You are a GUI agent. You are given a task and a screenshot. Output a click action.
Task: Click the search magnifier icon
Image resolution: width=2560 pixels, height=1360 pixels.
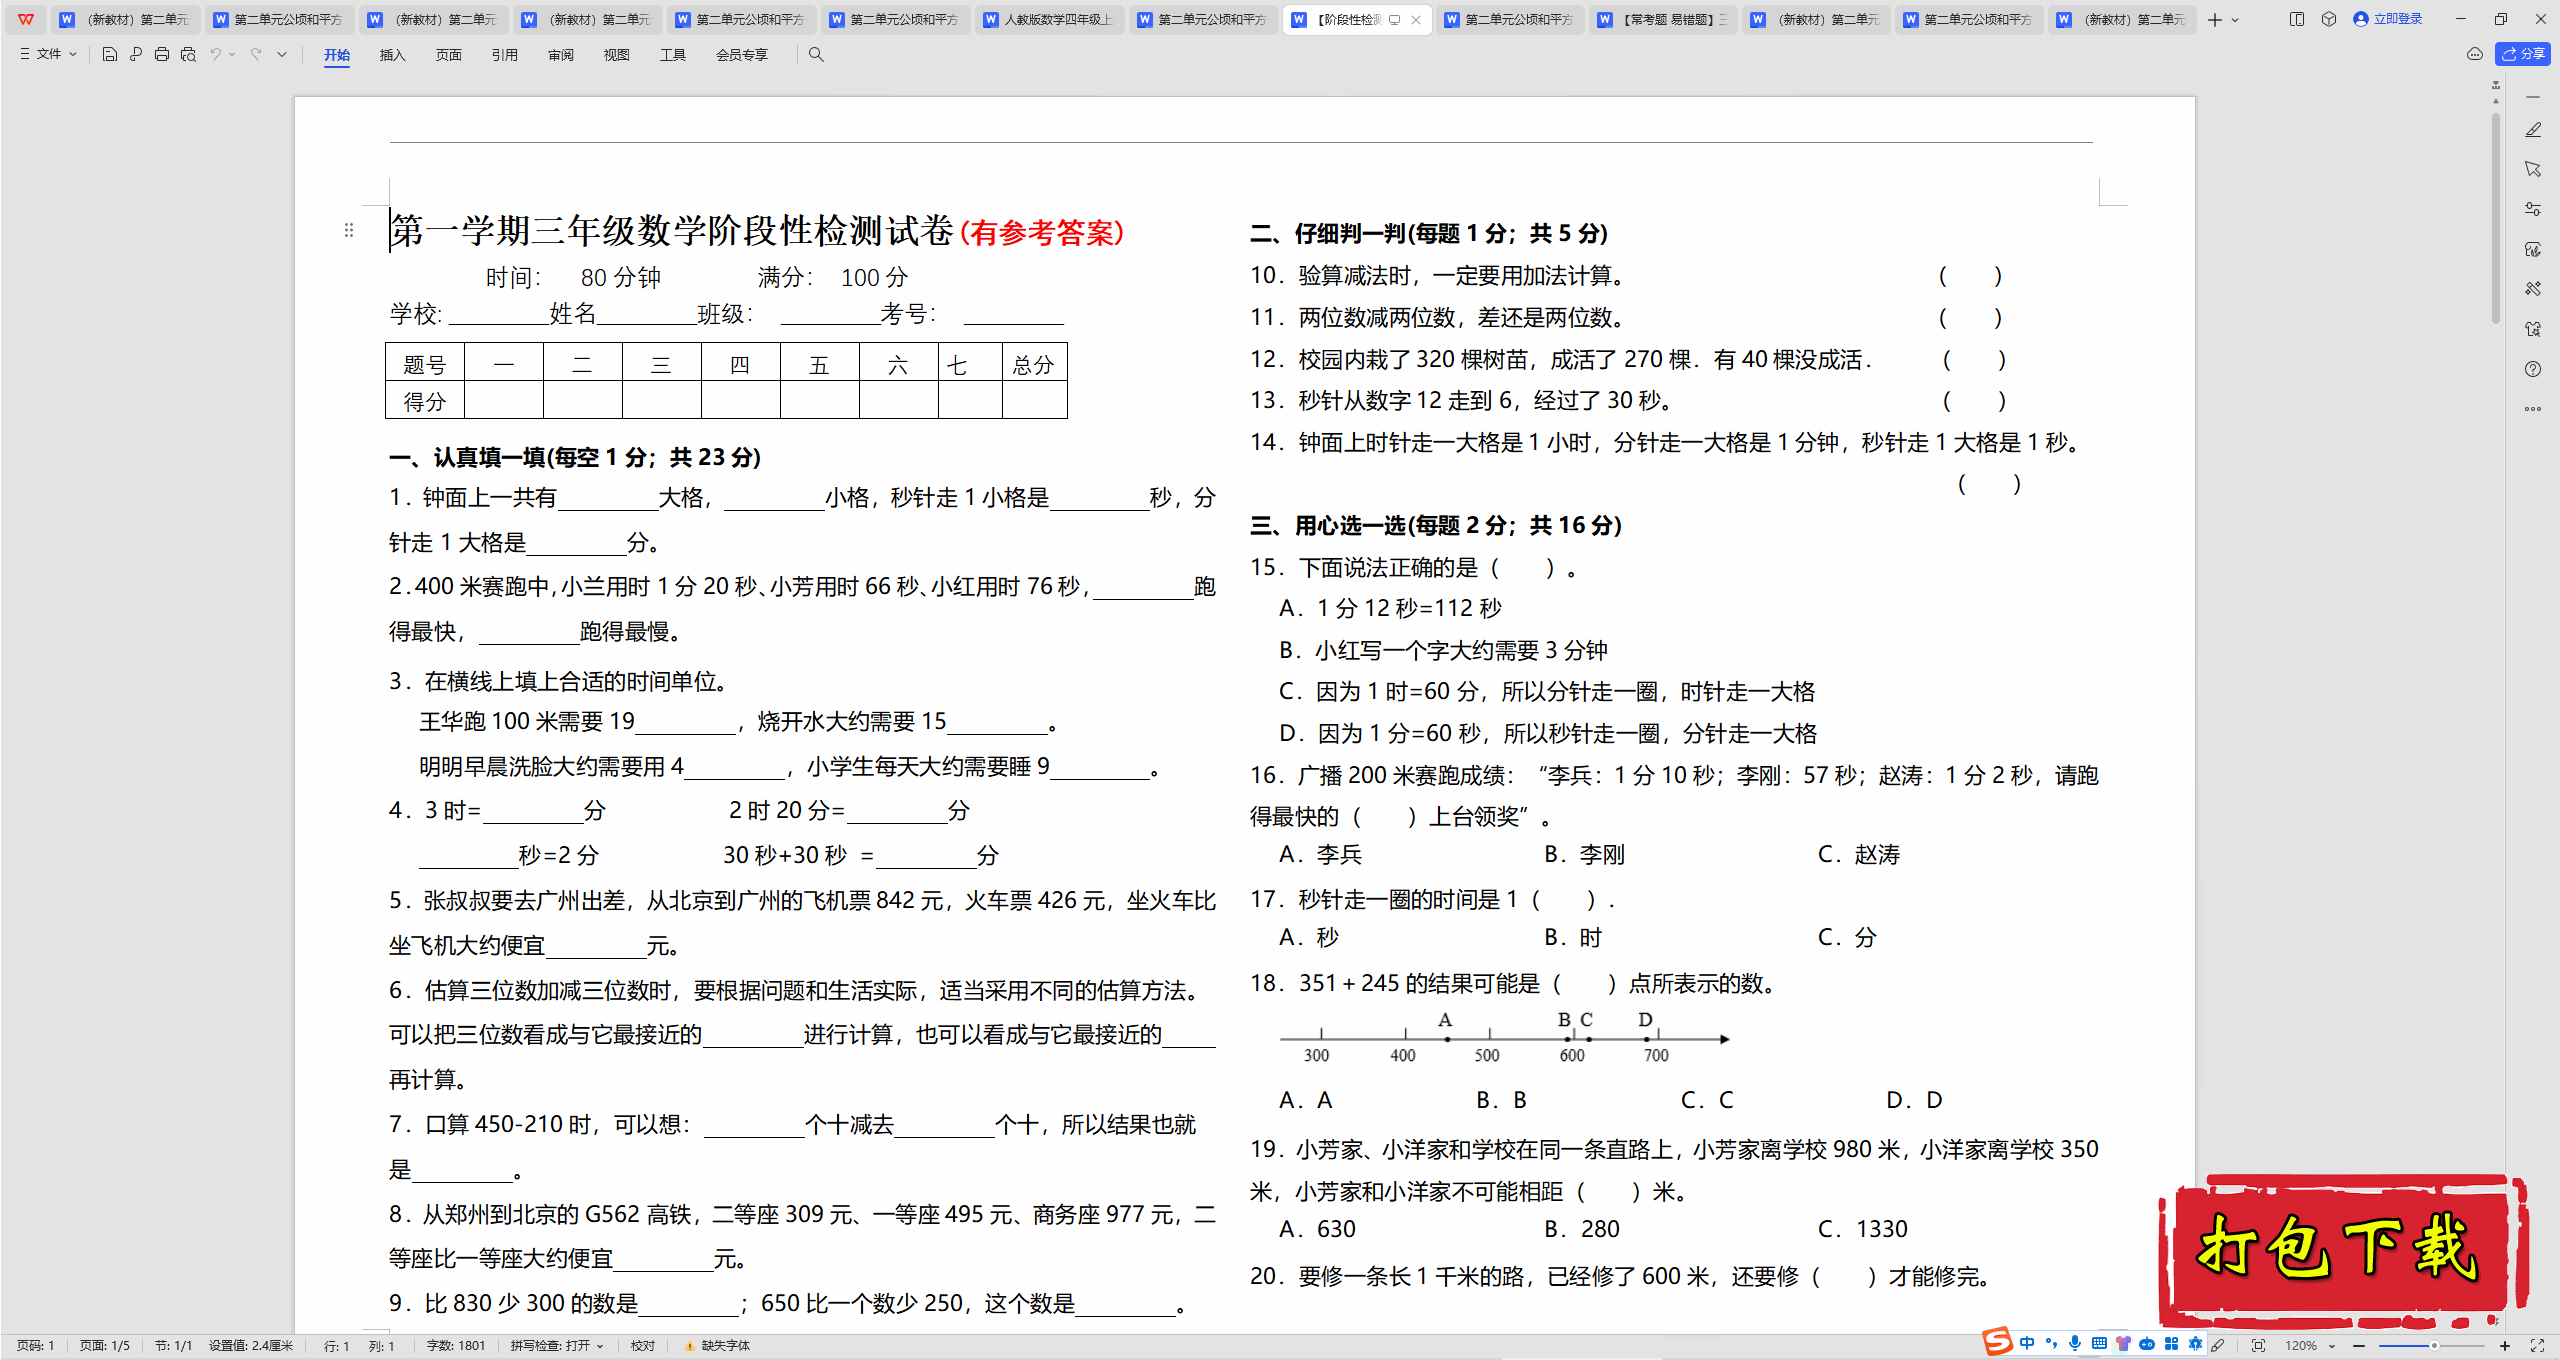pos(816,55)
